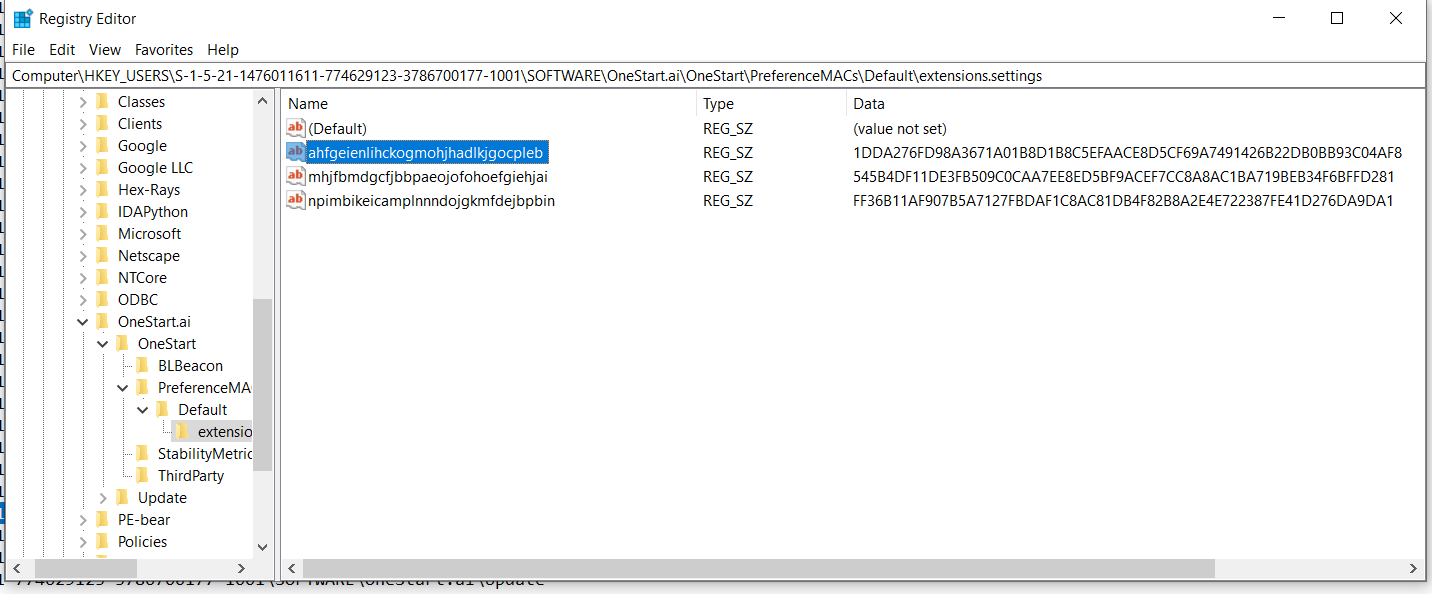The height and width of the screenshot is (594, 1432).
Task: Click the folder icon of the Clients key
Action: point(102,123)
